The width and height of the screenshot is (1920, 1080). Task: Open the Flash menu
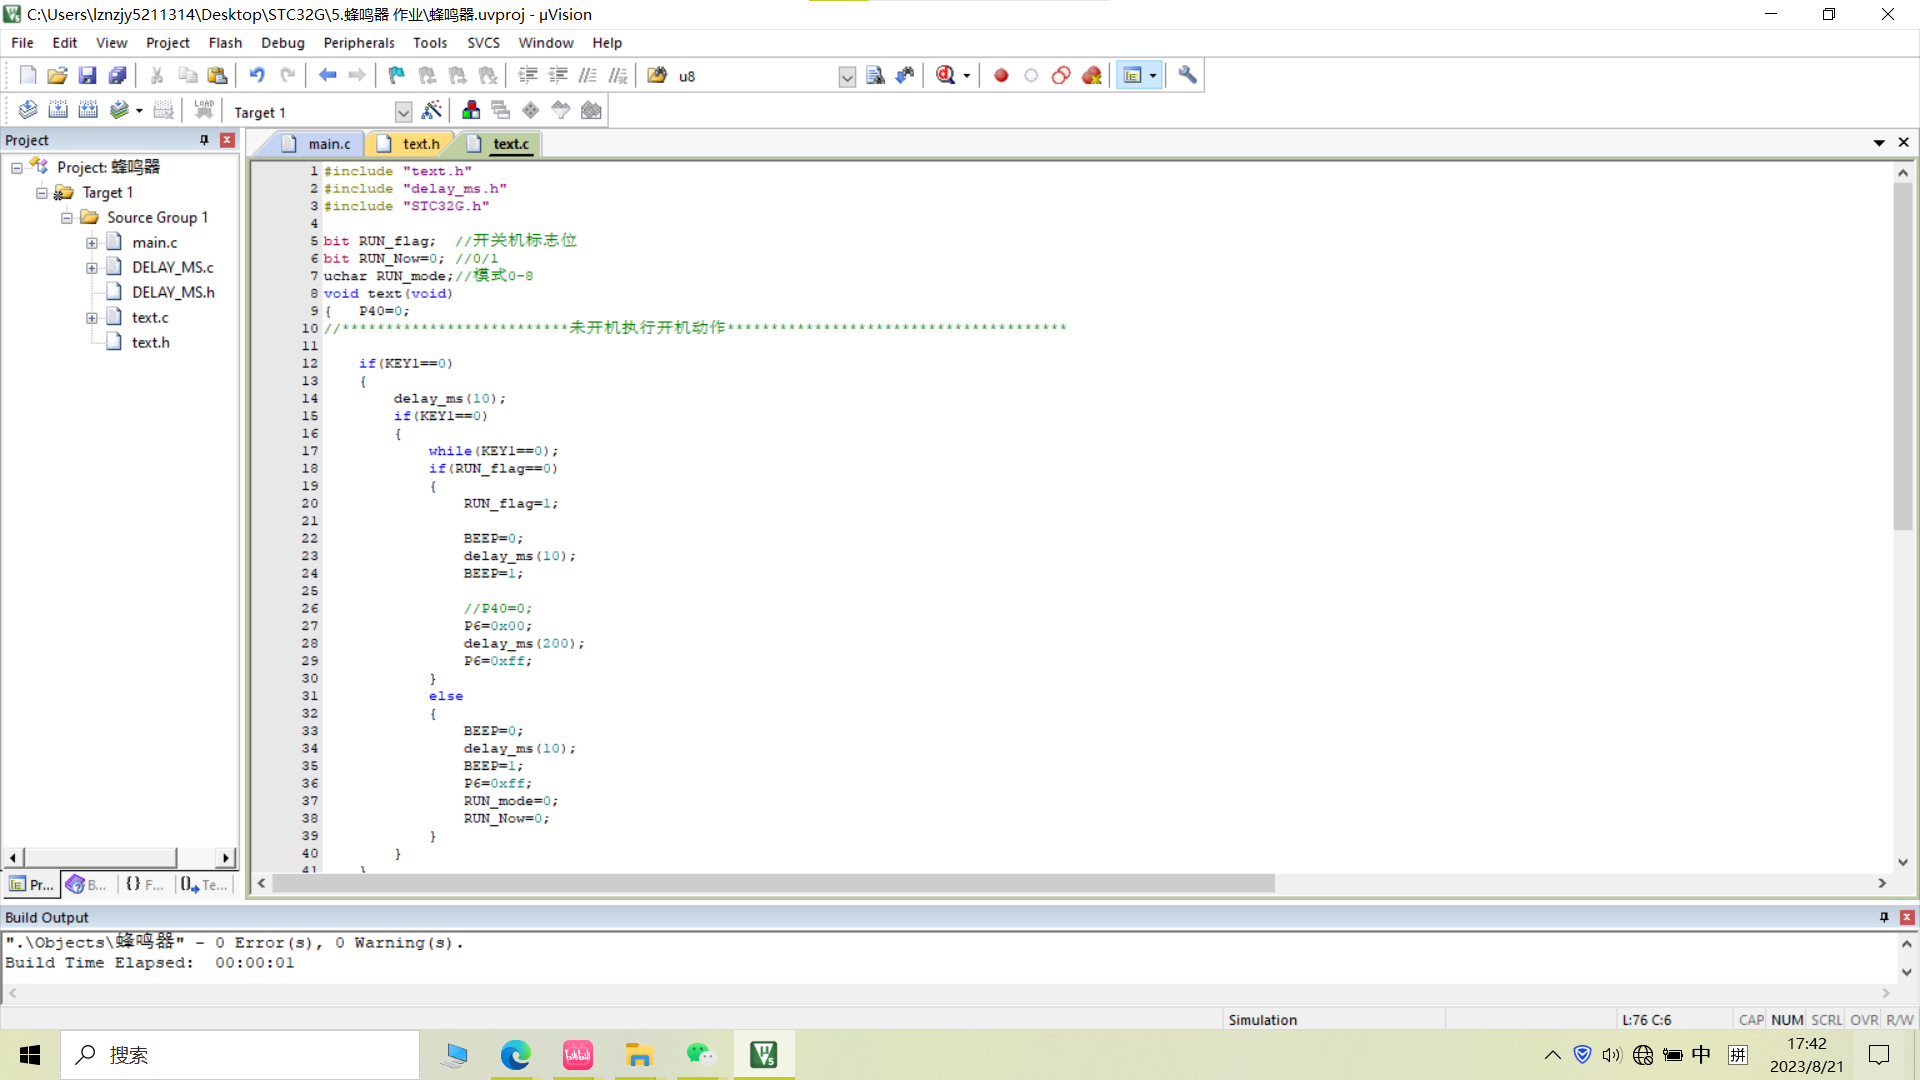(x=225, y=43)
